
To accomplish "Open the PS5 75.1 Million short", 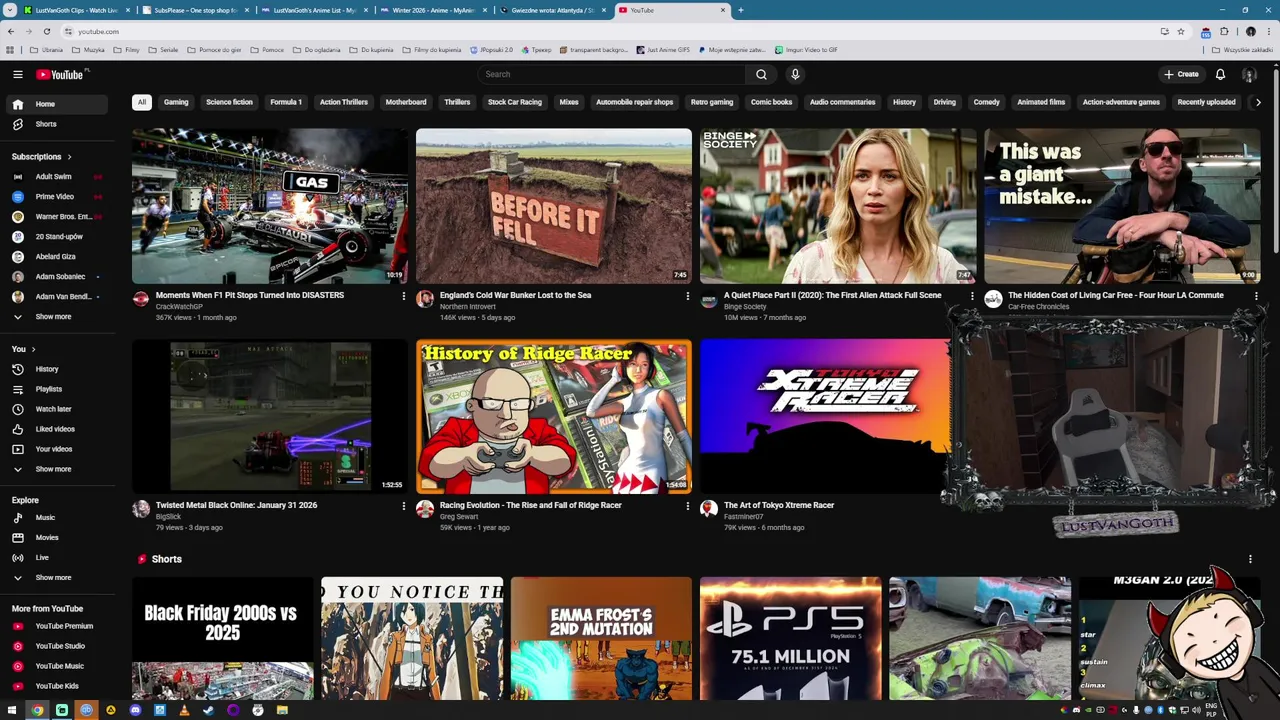I will tap(790, 638).
